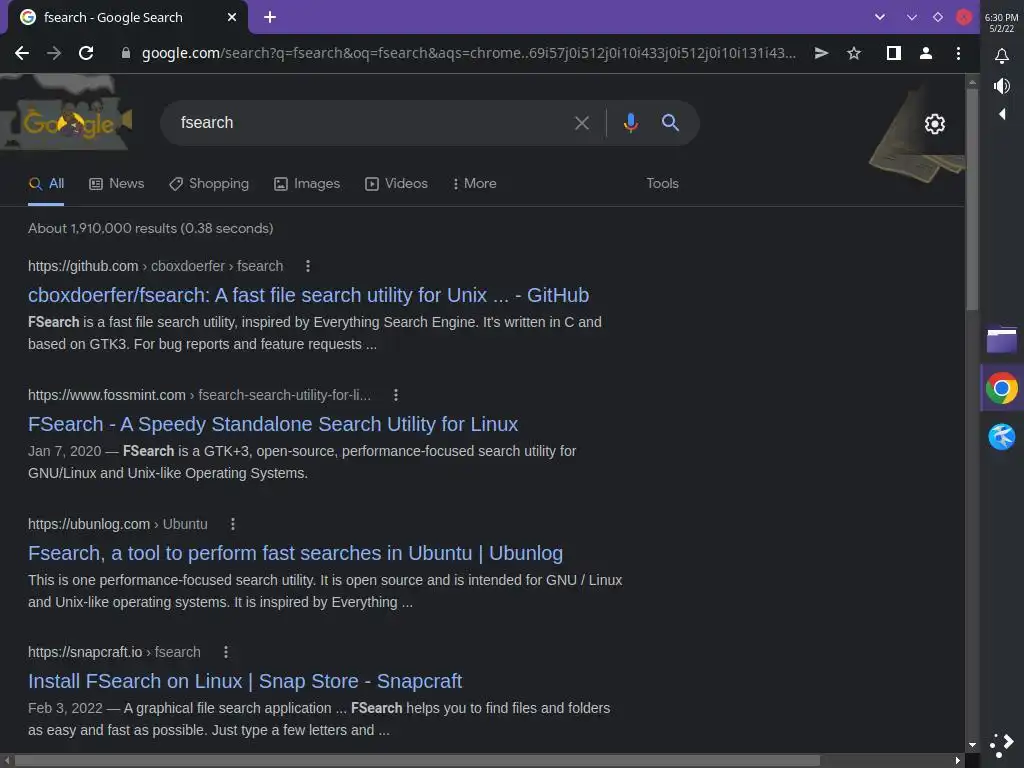Open the file manager folder icon
The width and height of the screenshot is (1024, 768).
[x=1002, y=340]
